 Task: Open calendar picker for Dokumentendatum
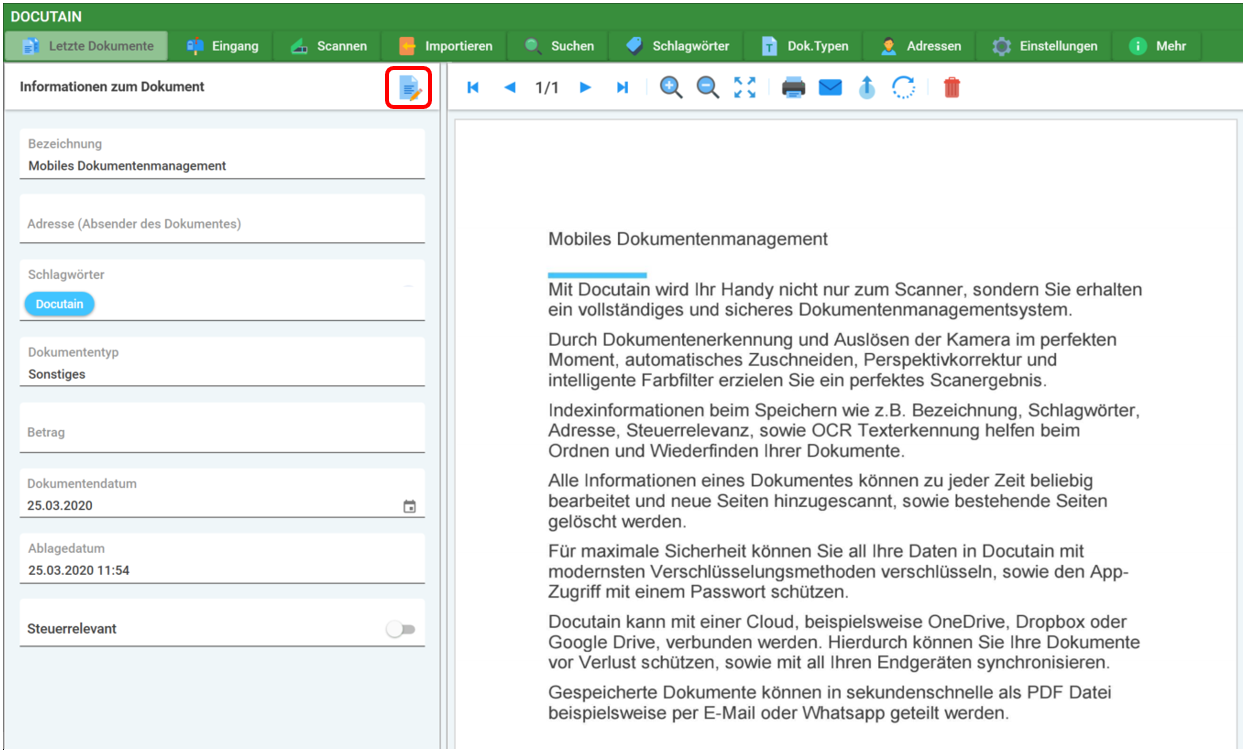pos(409,507)
